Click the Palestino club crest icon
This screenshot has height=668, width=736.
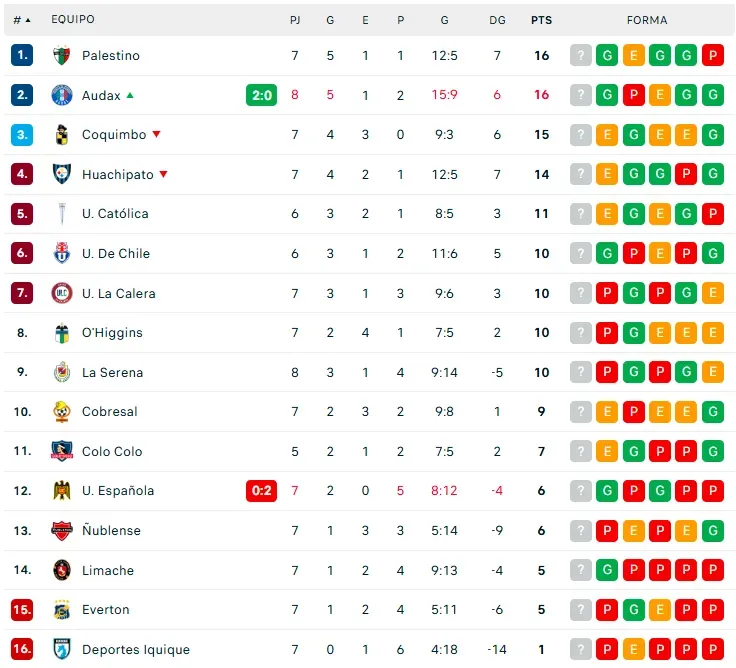[x=62, y=56]
